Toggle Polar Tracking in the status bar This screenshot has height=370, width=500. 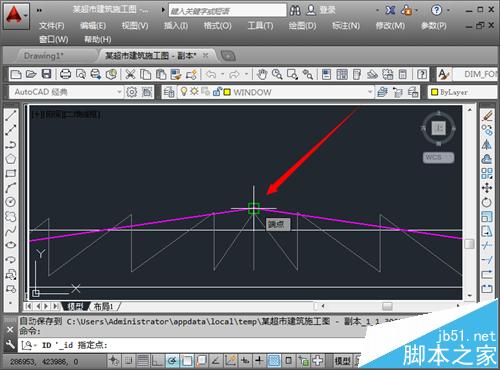[x=172, y=361]
